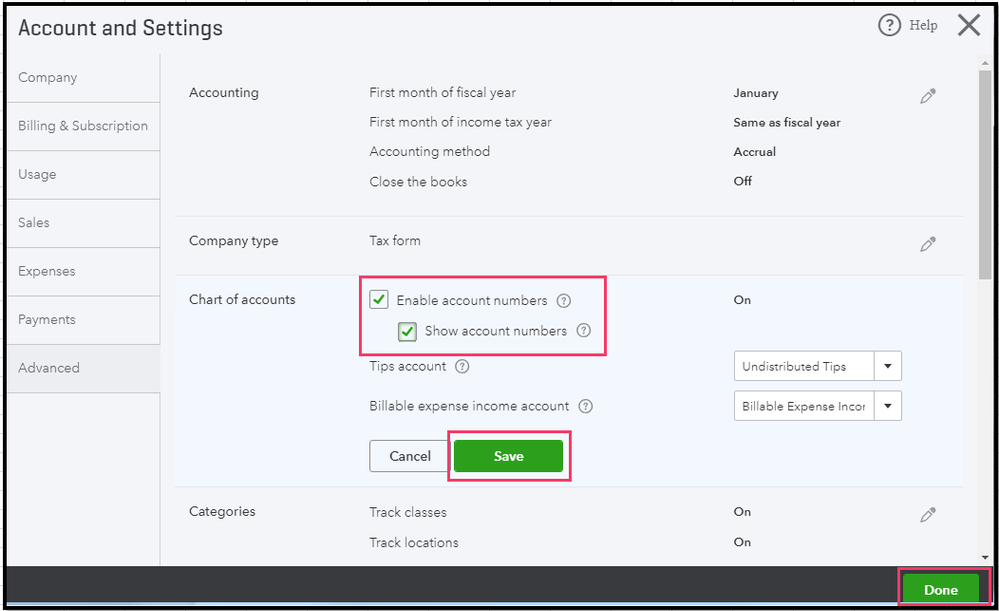Click pencil icon for Company type
This screenshot has height=611, width=999.
click(x=928, y=244)
